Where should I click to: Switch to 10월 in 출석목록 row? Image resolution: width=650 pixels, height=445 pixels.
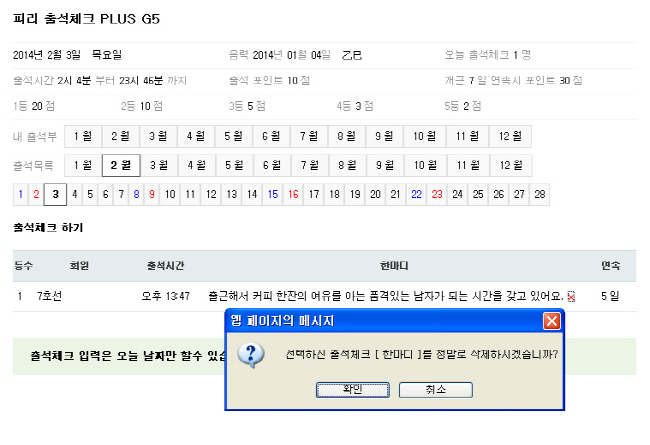424,165
